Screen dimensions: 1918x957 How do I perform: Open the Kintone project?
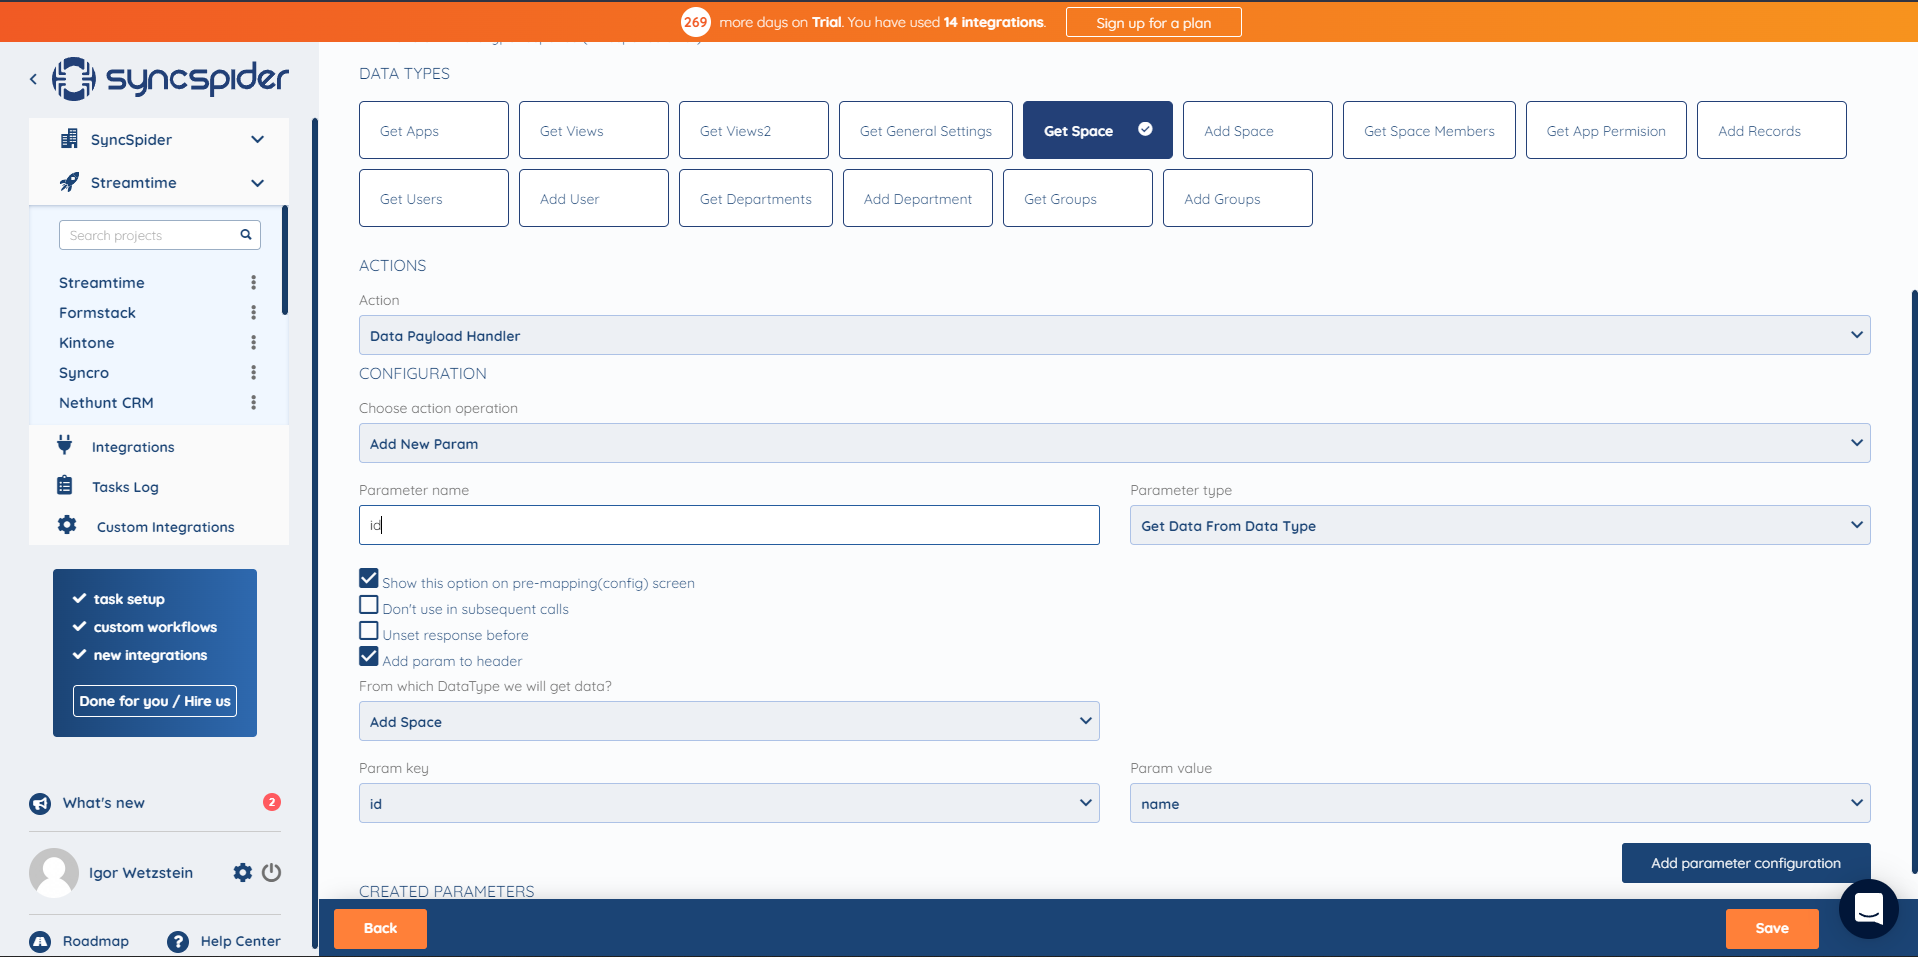click(x=87, y=343)
